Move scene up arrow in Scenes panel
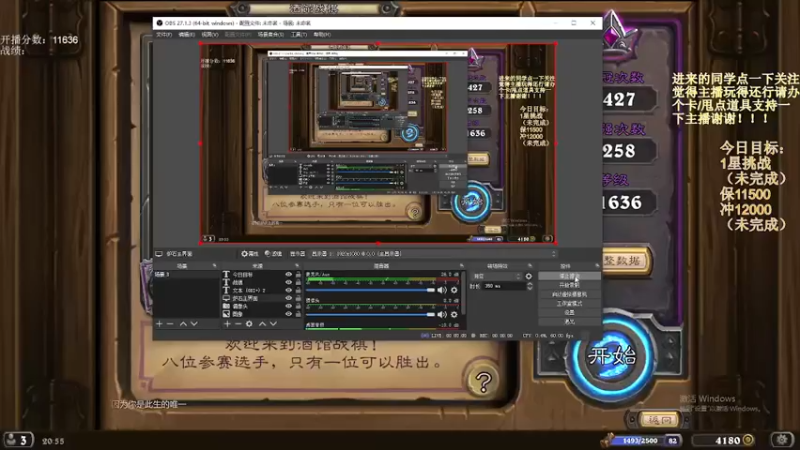 (x=183, y=324)
